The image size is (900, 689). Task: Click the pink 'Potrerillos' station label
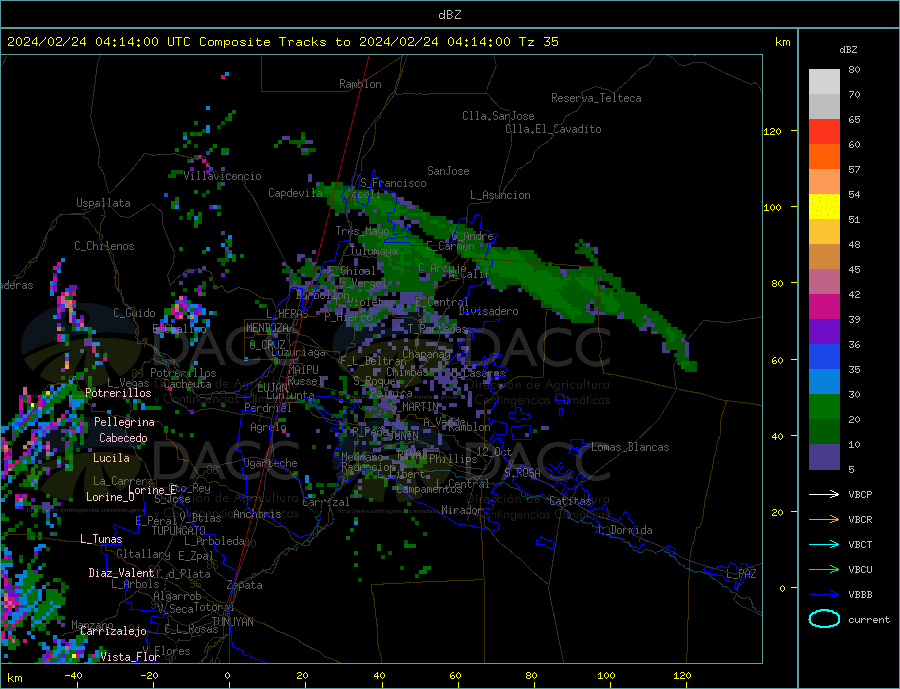coord(118,393)
